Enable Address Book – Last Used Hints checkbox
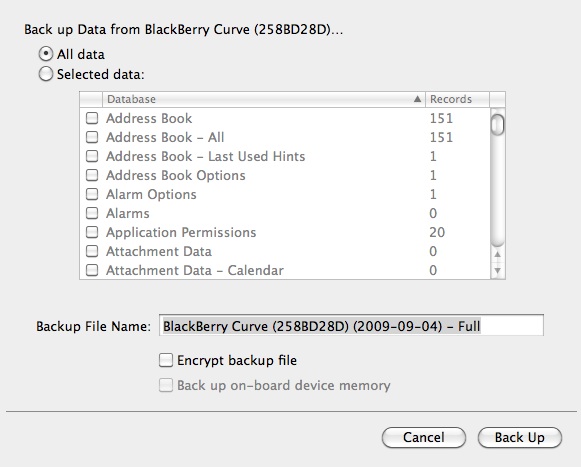581x467 pixels. coord(92,156)
